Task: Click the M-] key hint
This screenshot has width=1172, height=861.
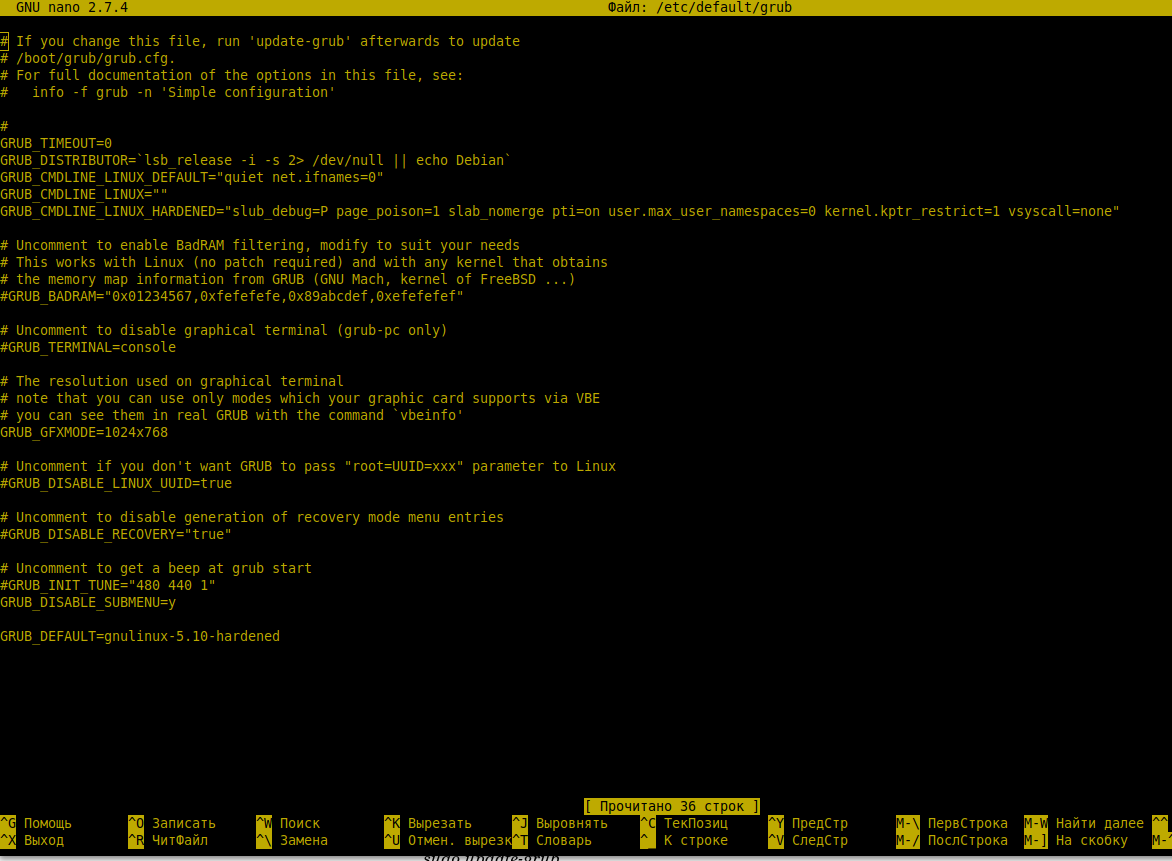Action: (1035, 840)
